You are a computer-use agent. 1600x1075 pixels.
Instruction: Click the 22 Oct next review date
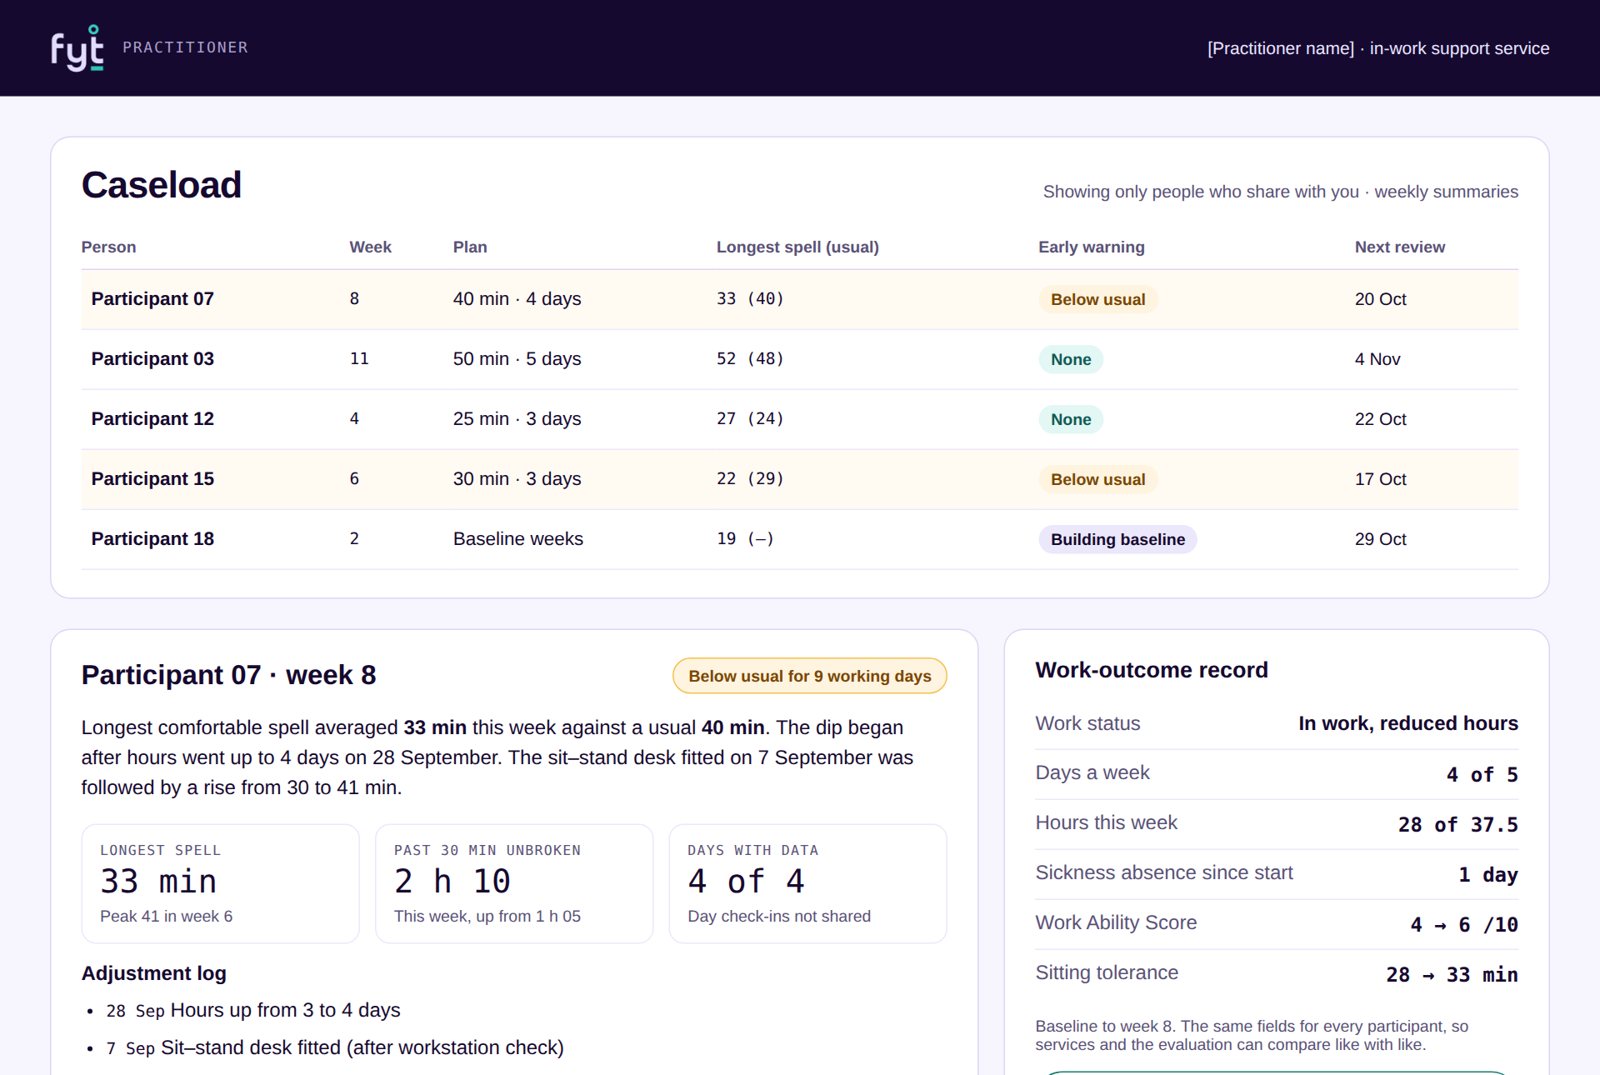click(x=1380, y=419)
